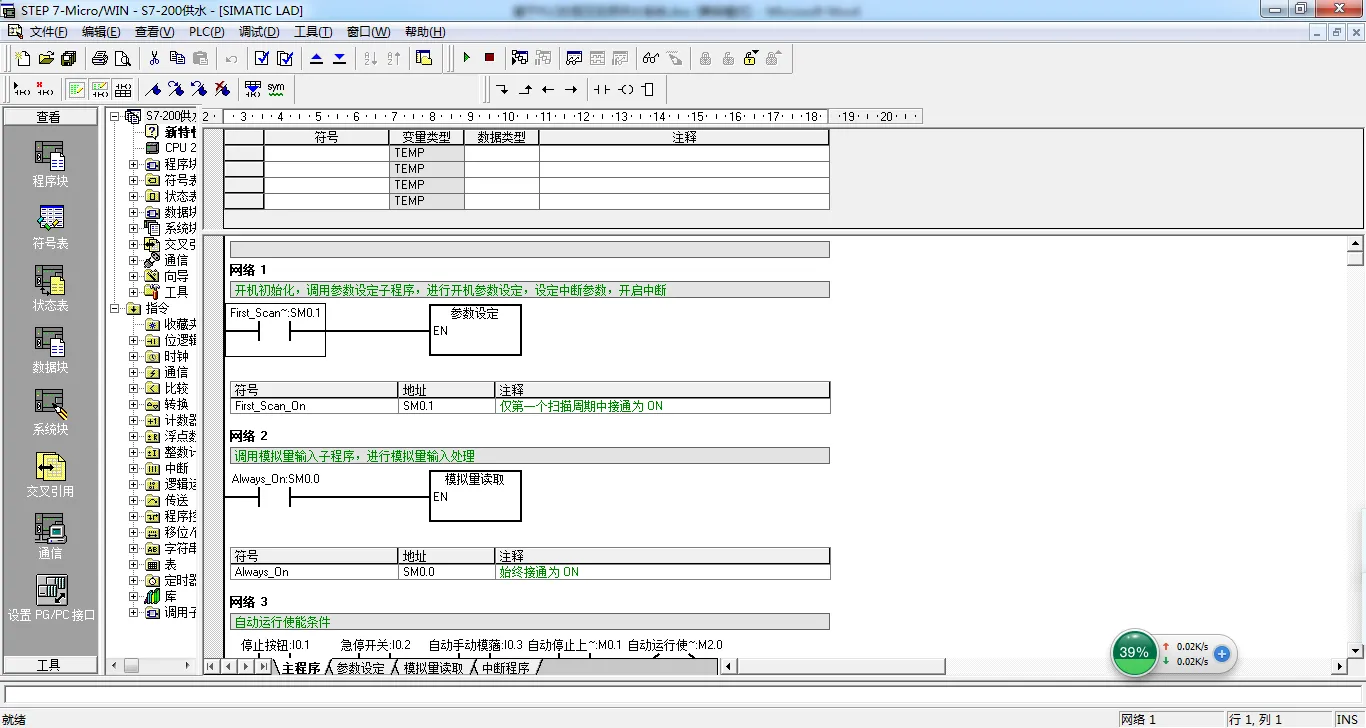
Task: Open a project with the Open folder icon
Action: (45, 58)
